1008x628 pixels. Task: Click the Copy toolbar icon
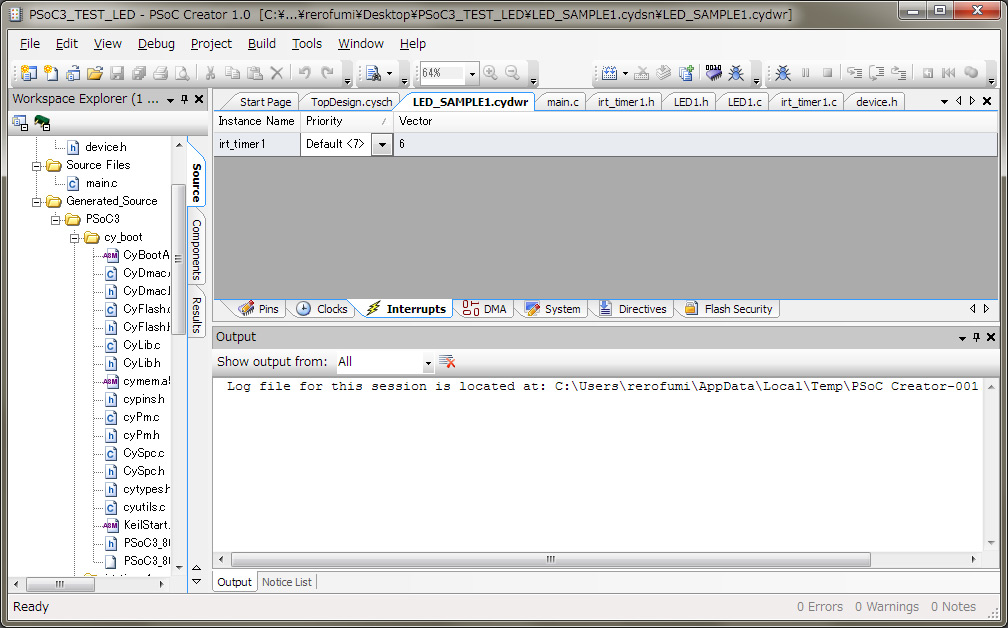pos(232,73)
